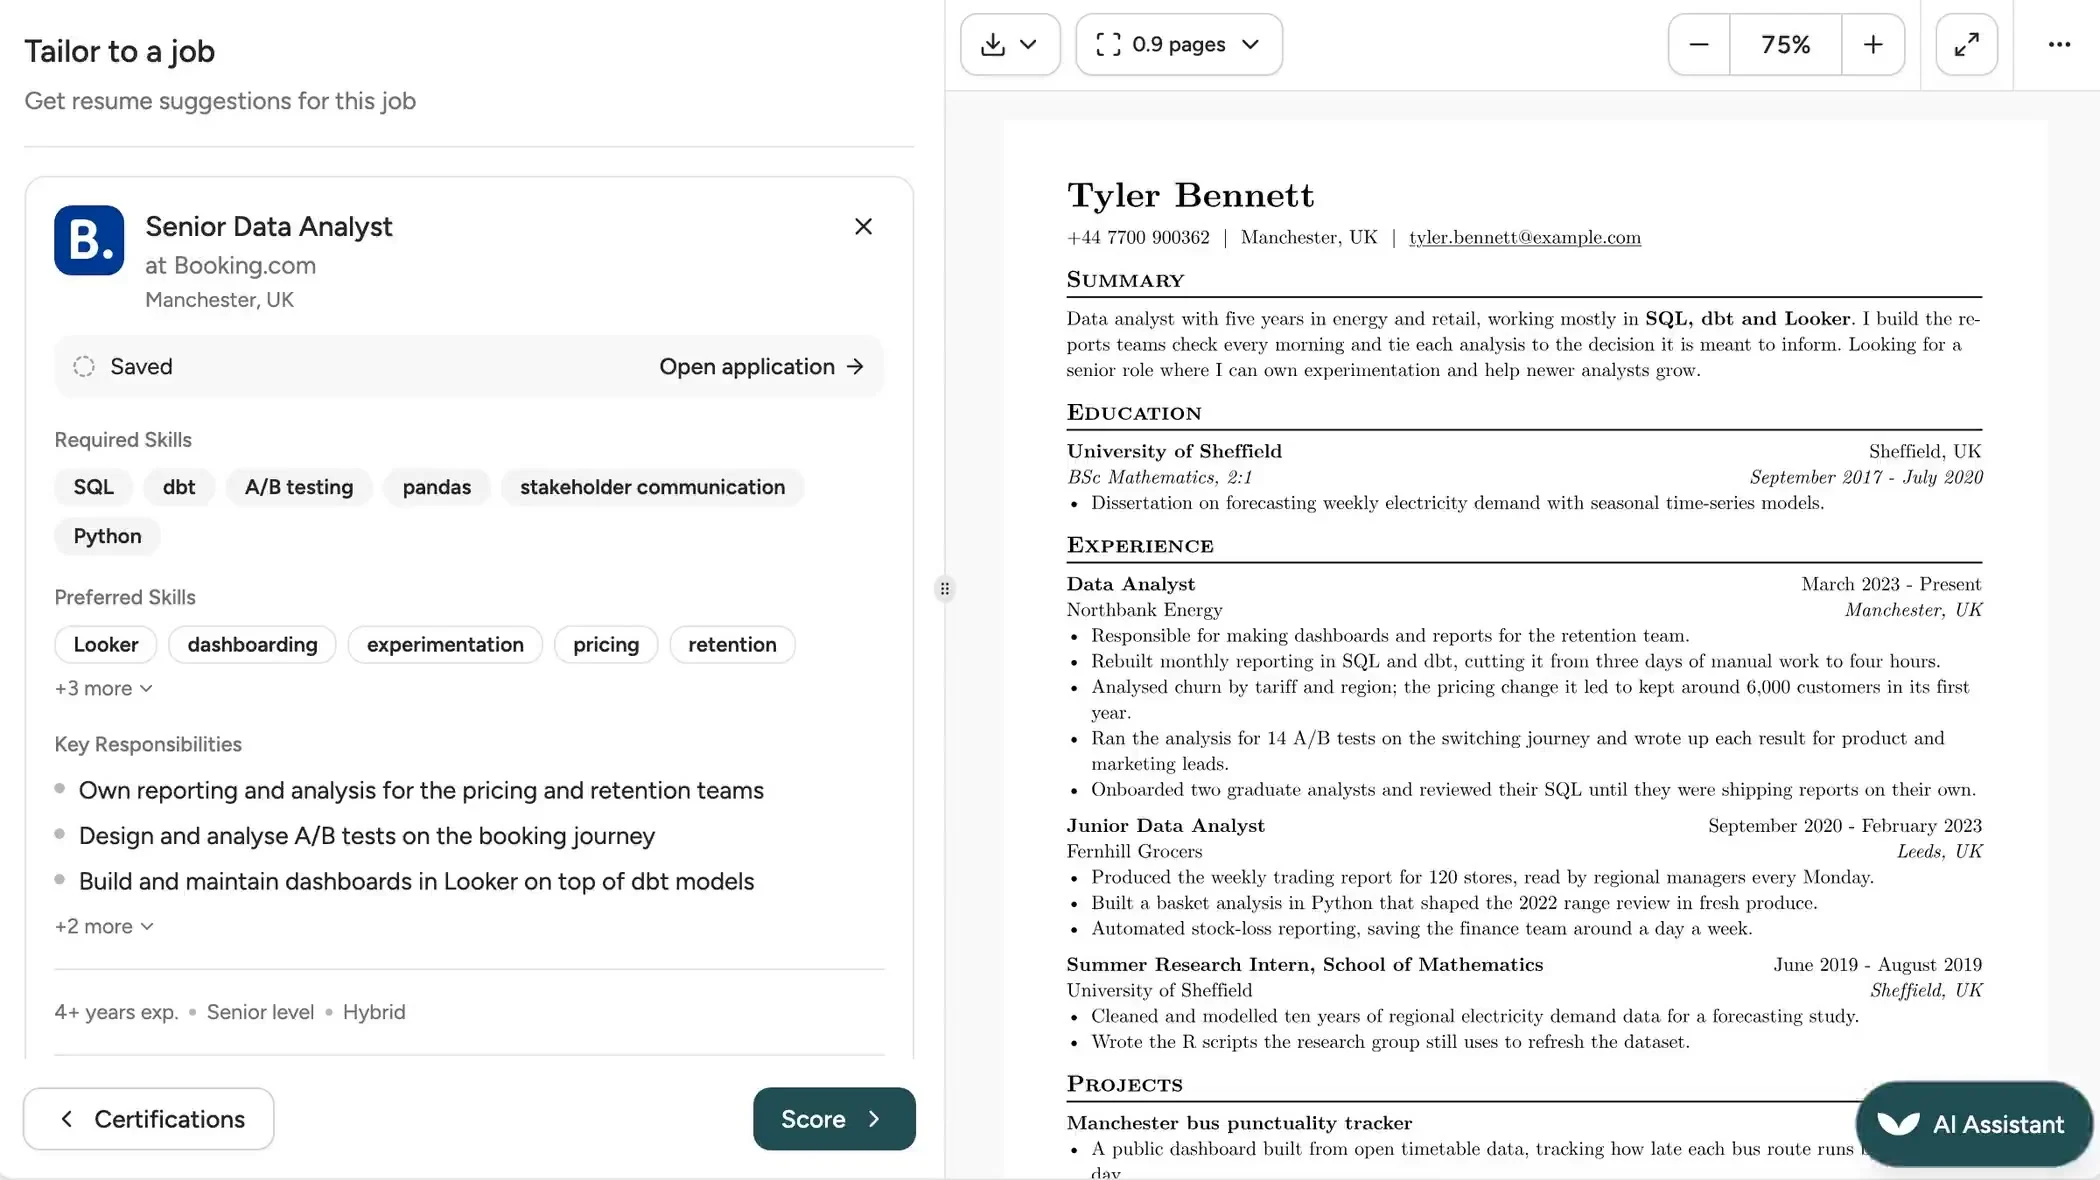Viewport: 2100px width, 1180px height.
Task: Select the pandas skill chip
Action: (x=437, y=487)
